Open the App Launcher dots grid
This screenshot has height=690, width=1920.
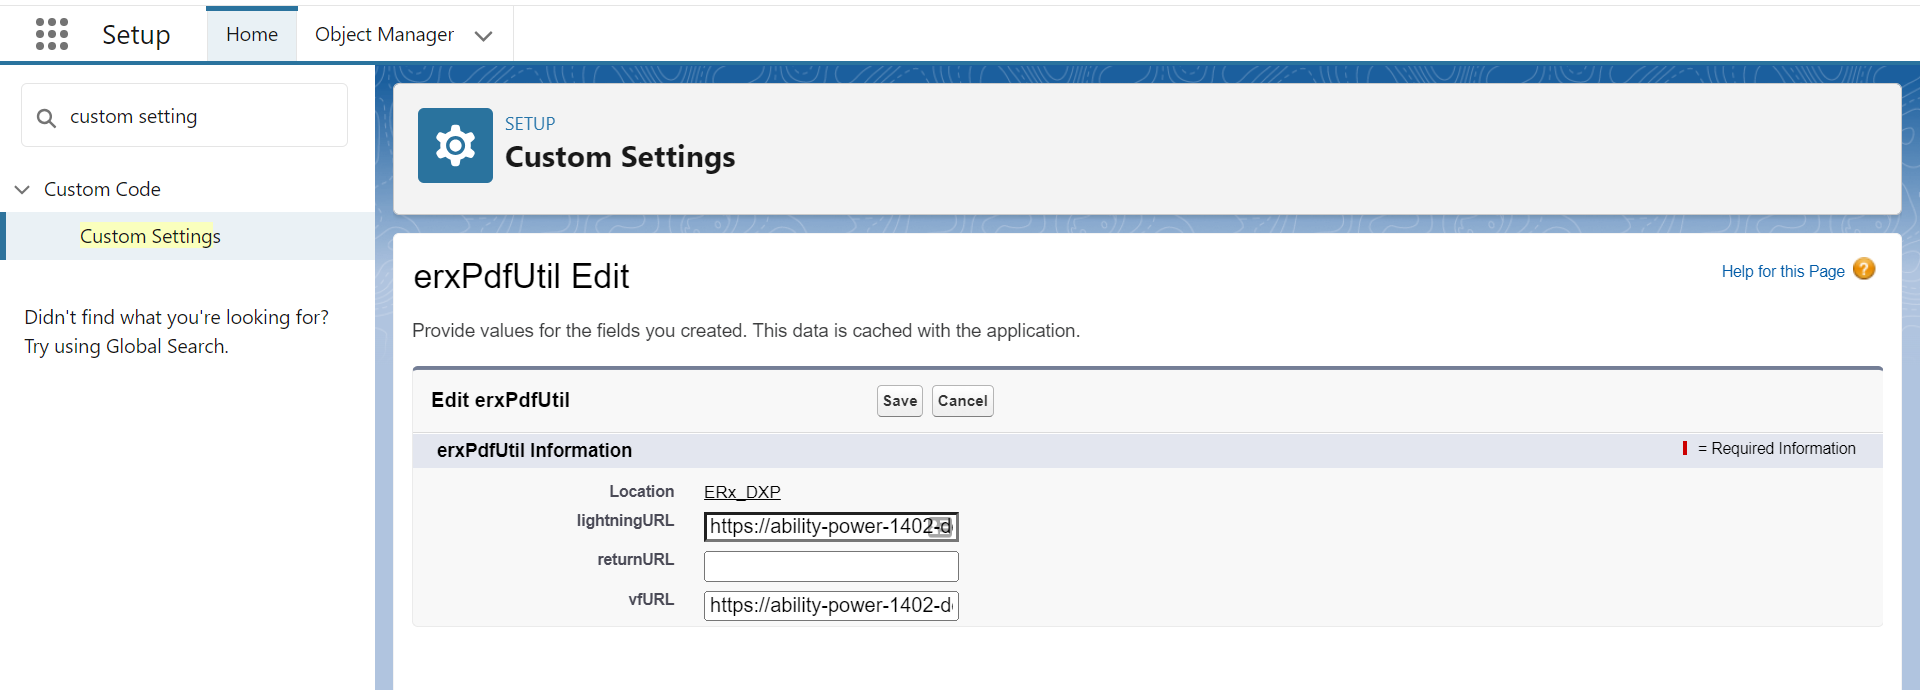point(52,34)
